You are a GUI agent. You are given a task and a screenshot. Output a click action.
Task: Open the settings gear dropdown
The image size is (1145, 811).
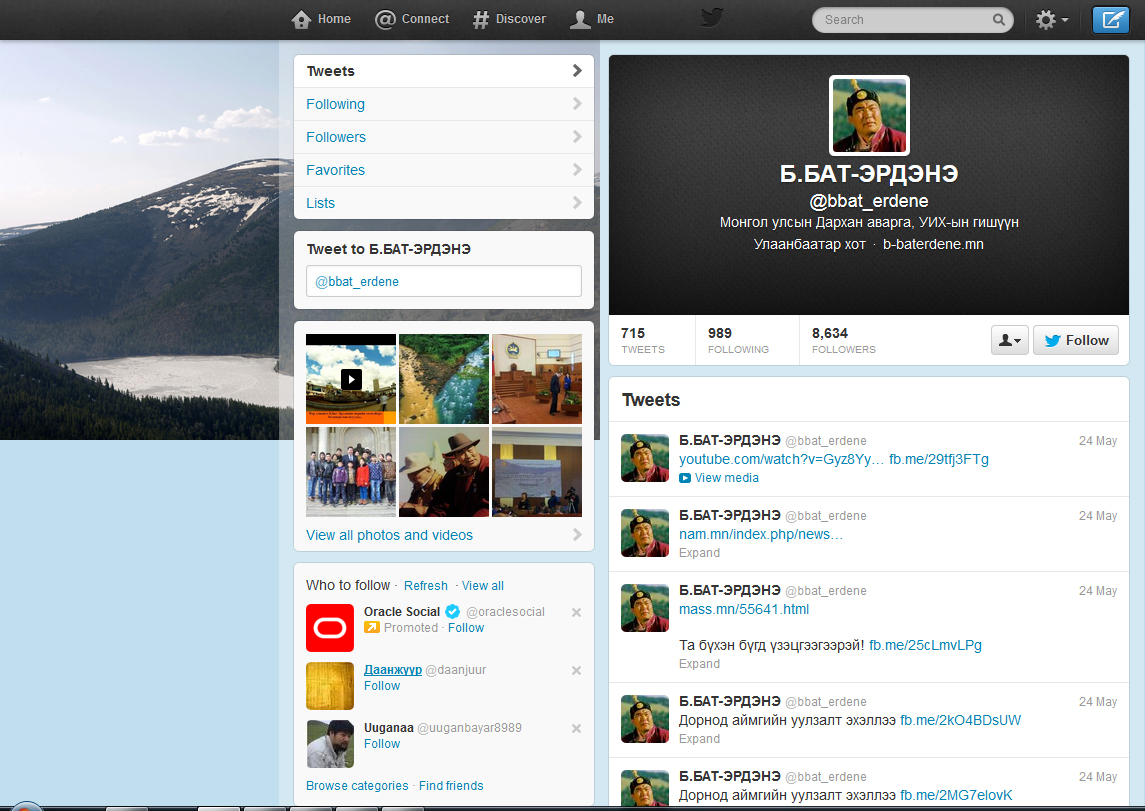click(1051, 20)
